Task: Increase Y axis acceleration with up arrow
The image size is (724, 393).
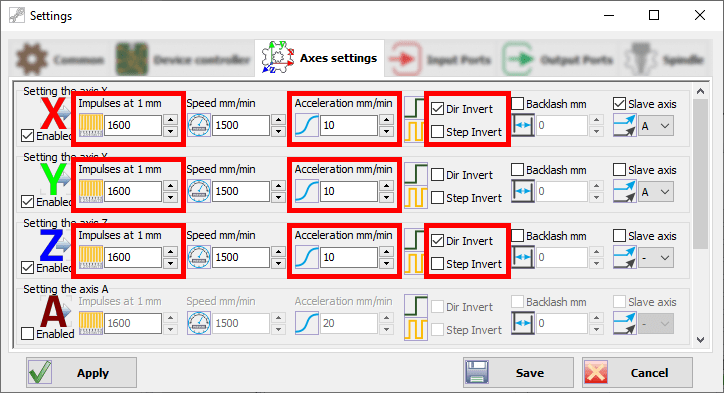Action: [x=386, y=186]
